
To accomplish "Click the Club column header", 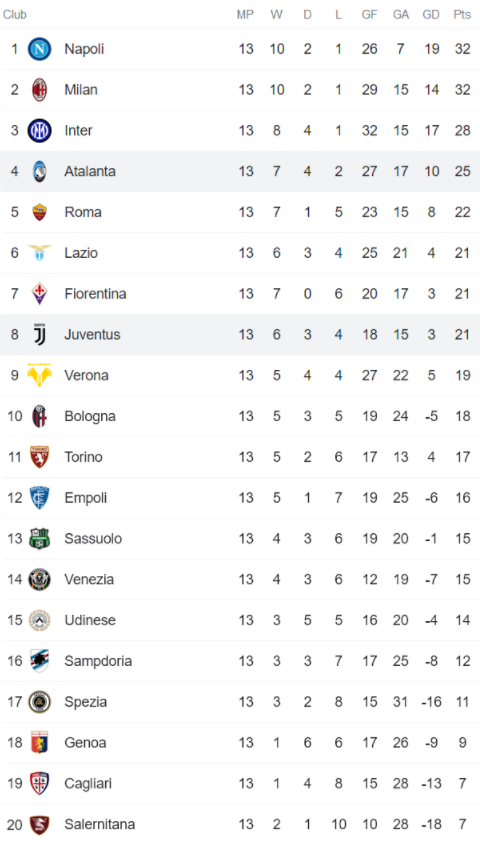I will [14, 14].
